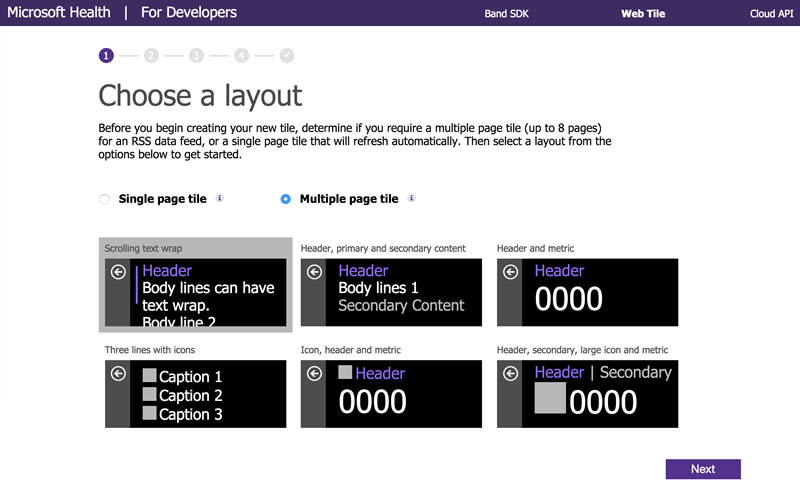Screen dimensions: 800x484
Task: Click the gray icon square beside Caption 1
Action: click(x=149, y=375)
